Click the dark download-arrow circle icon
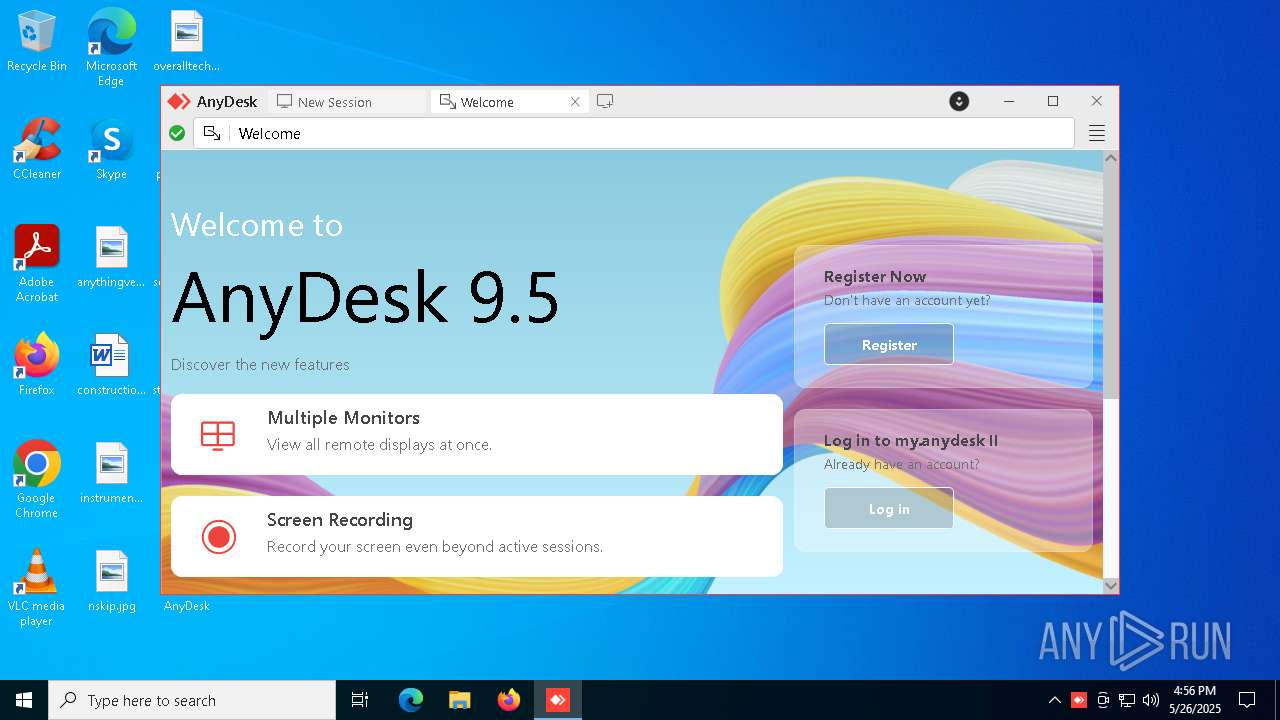 959,101
